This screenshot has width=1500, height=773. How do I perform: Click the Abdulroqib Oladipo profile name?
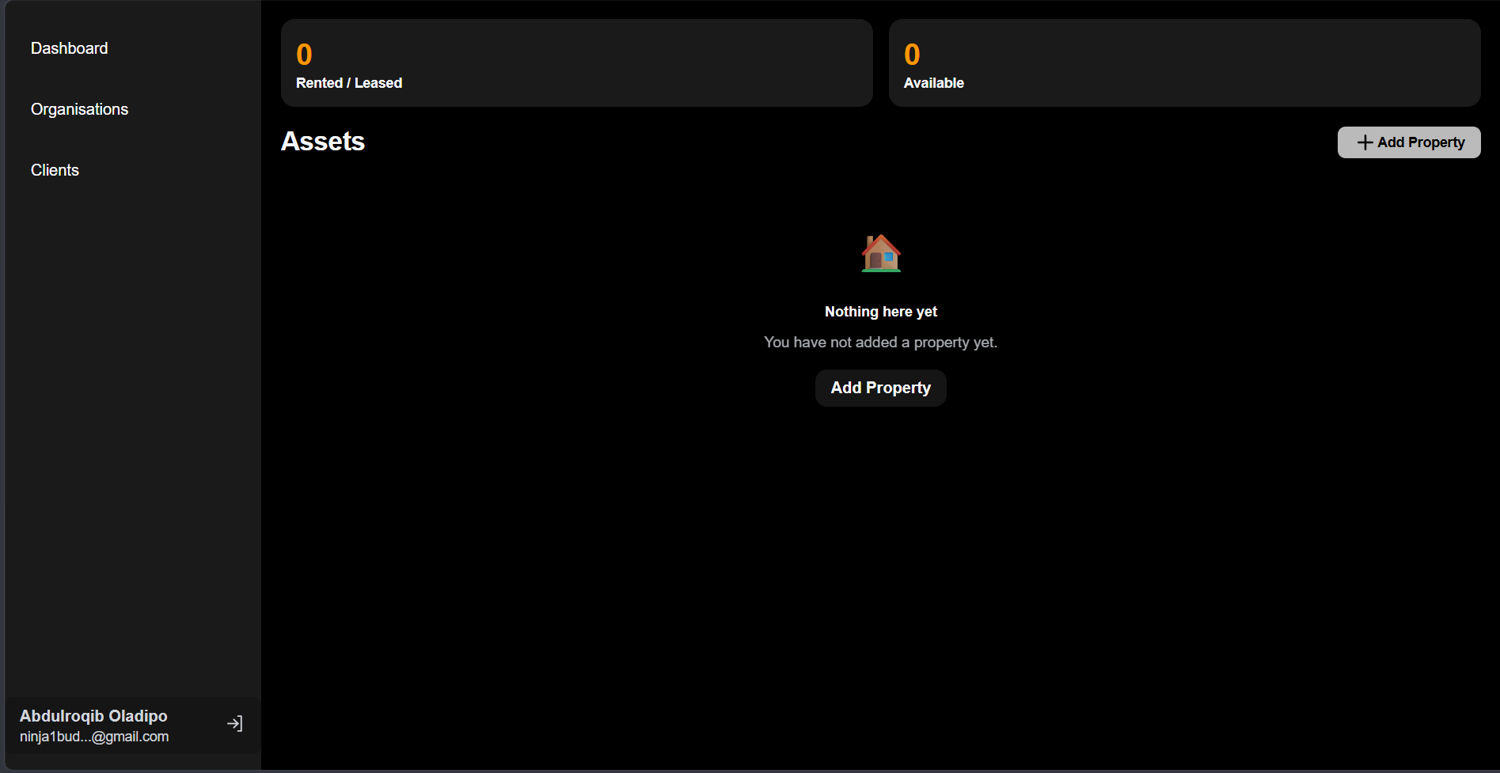tap(94, 716)
